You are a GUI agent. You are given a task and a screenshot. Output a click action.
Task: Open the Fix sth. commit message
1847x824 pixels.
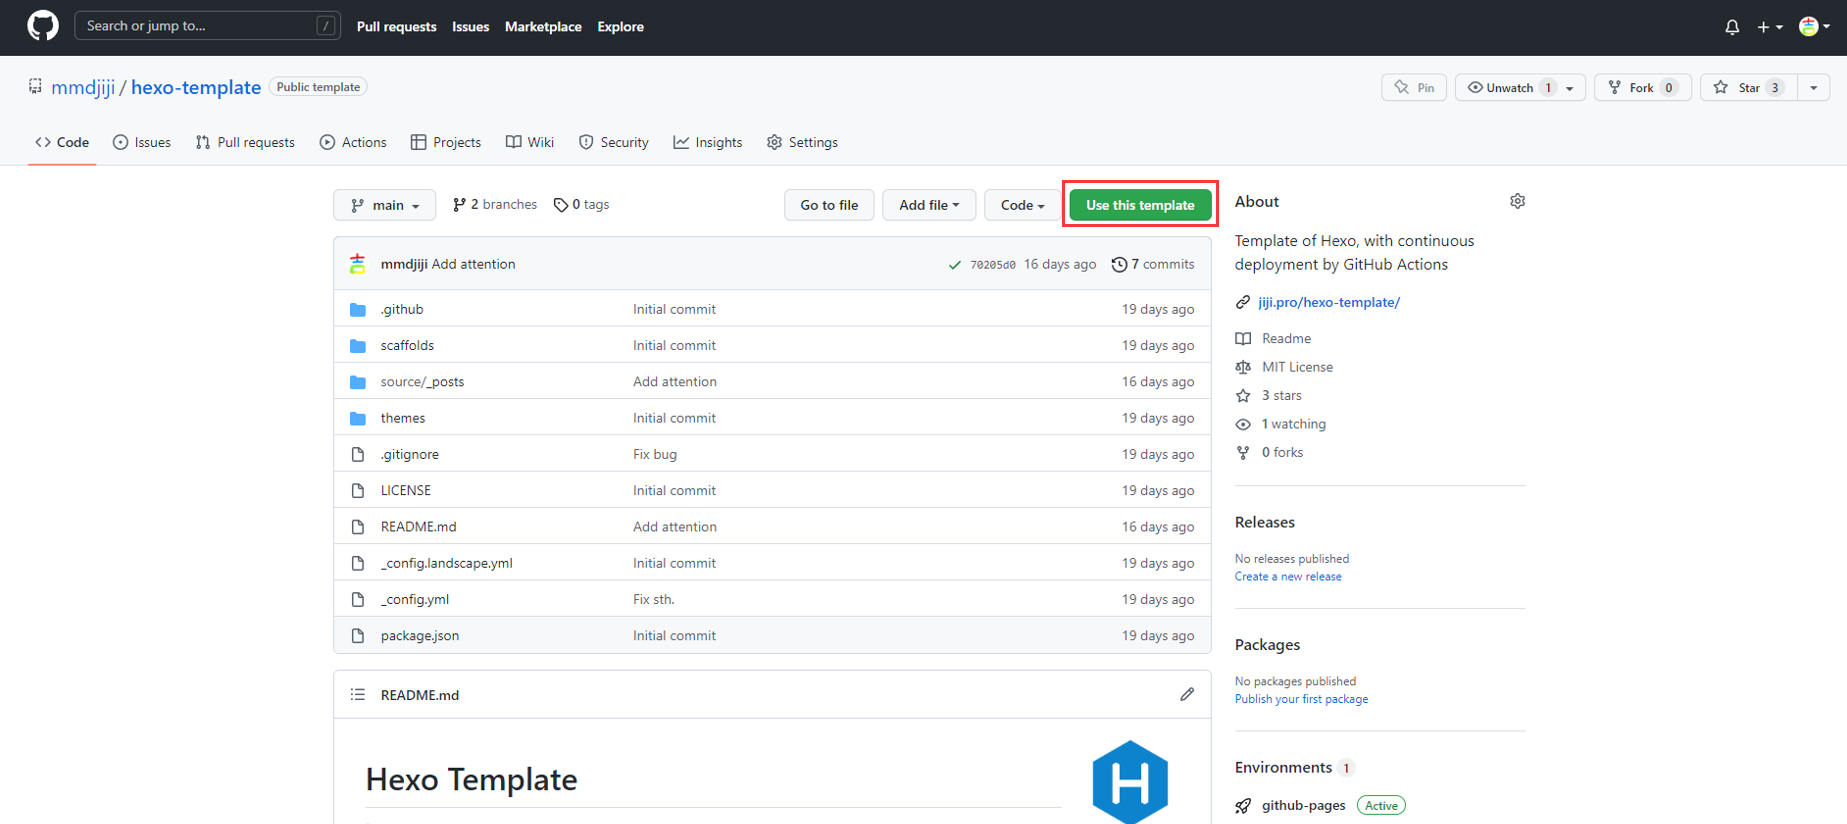pos(654,599)
